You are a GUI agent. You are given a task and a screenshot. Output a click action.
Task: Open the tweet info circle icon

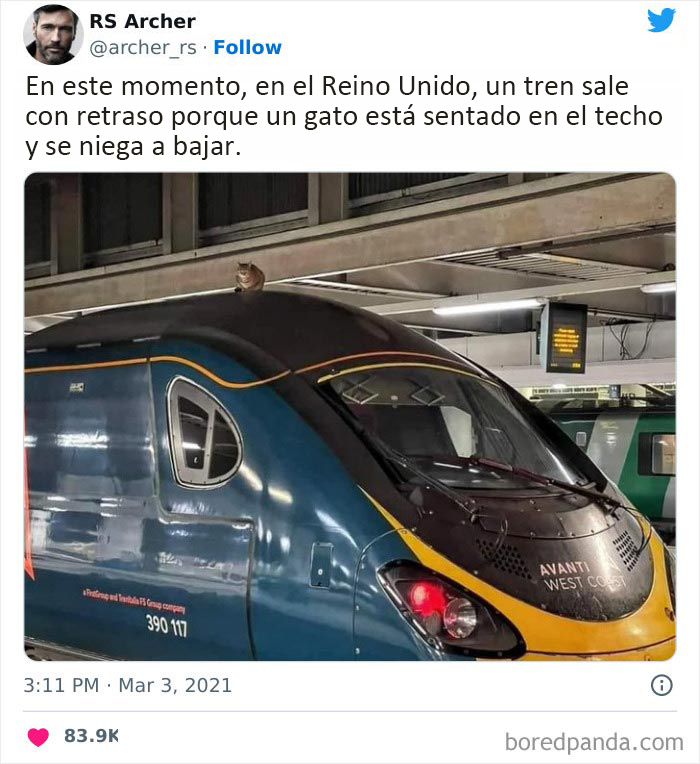click(661, 685)
